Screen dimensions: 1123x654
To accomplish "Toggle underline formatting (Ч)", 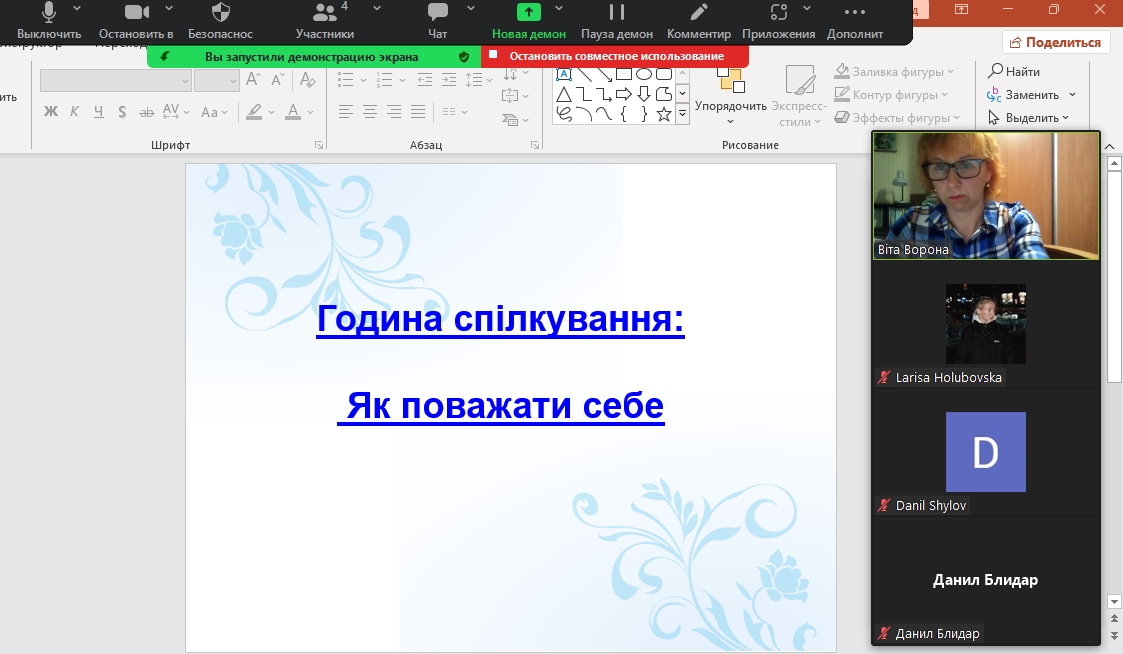I will click(98, 112).
